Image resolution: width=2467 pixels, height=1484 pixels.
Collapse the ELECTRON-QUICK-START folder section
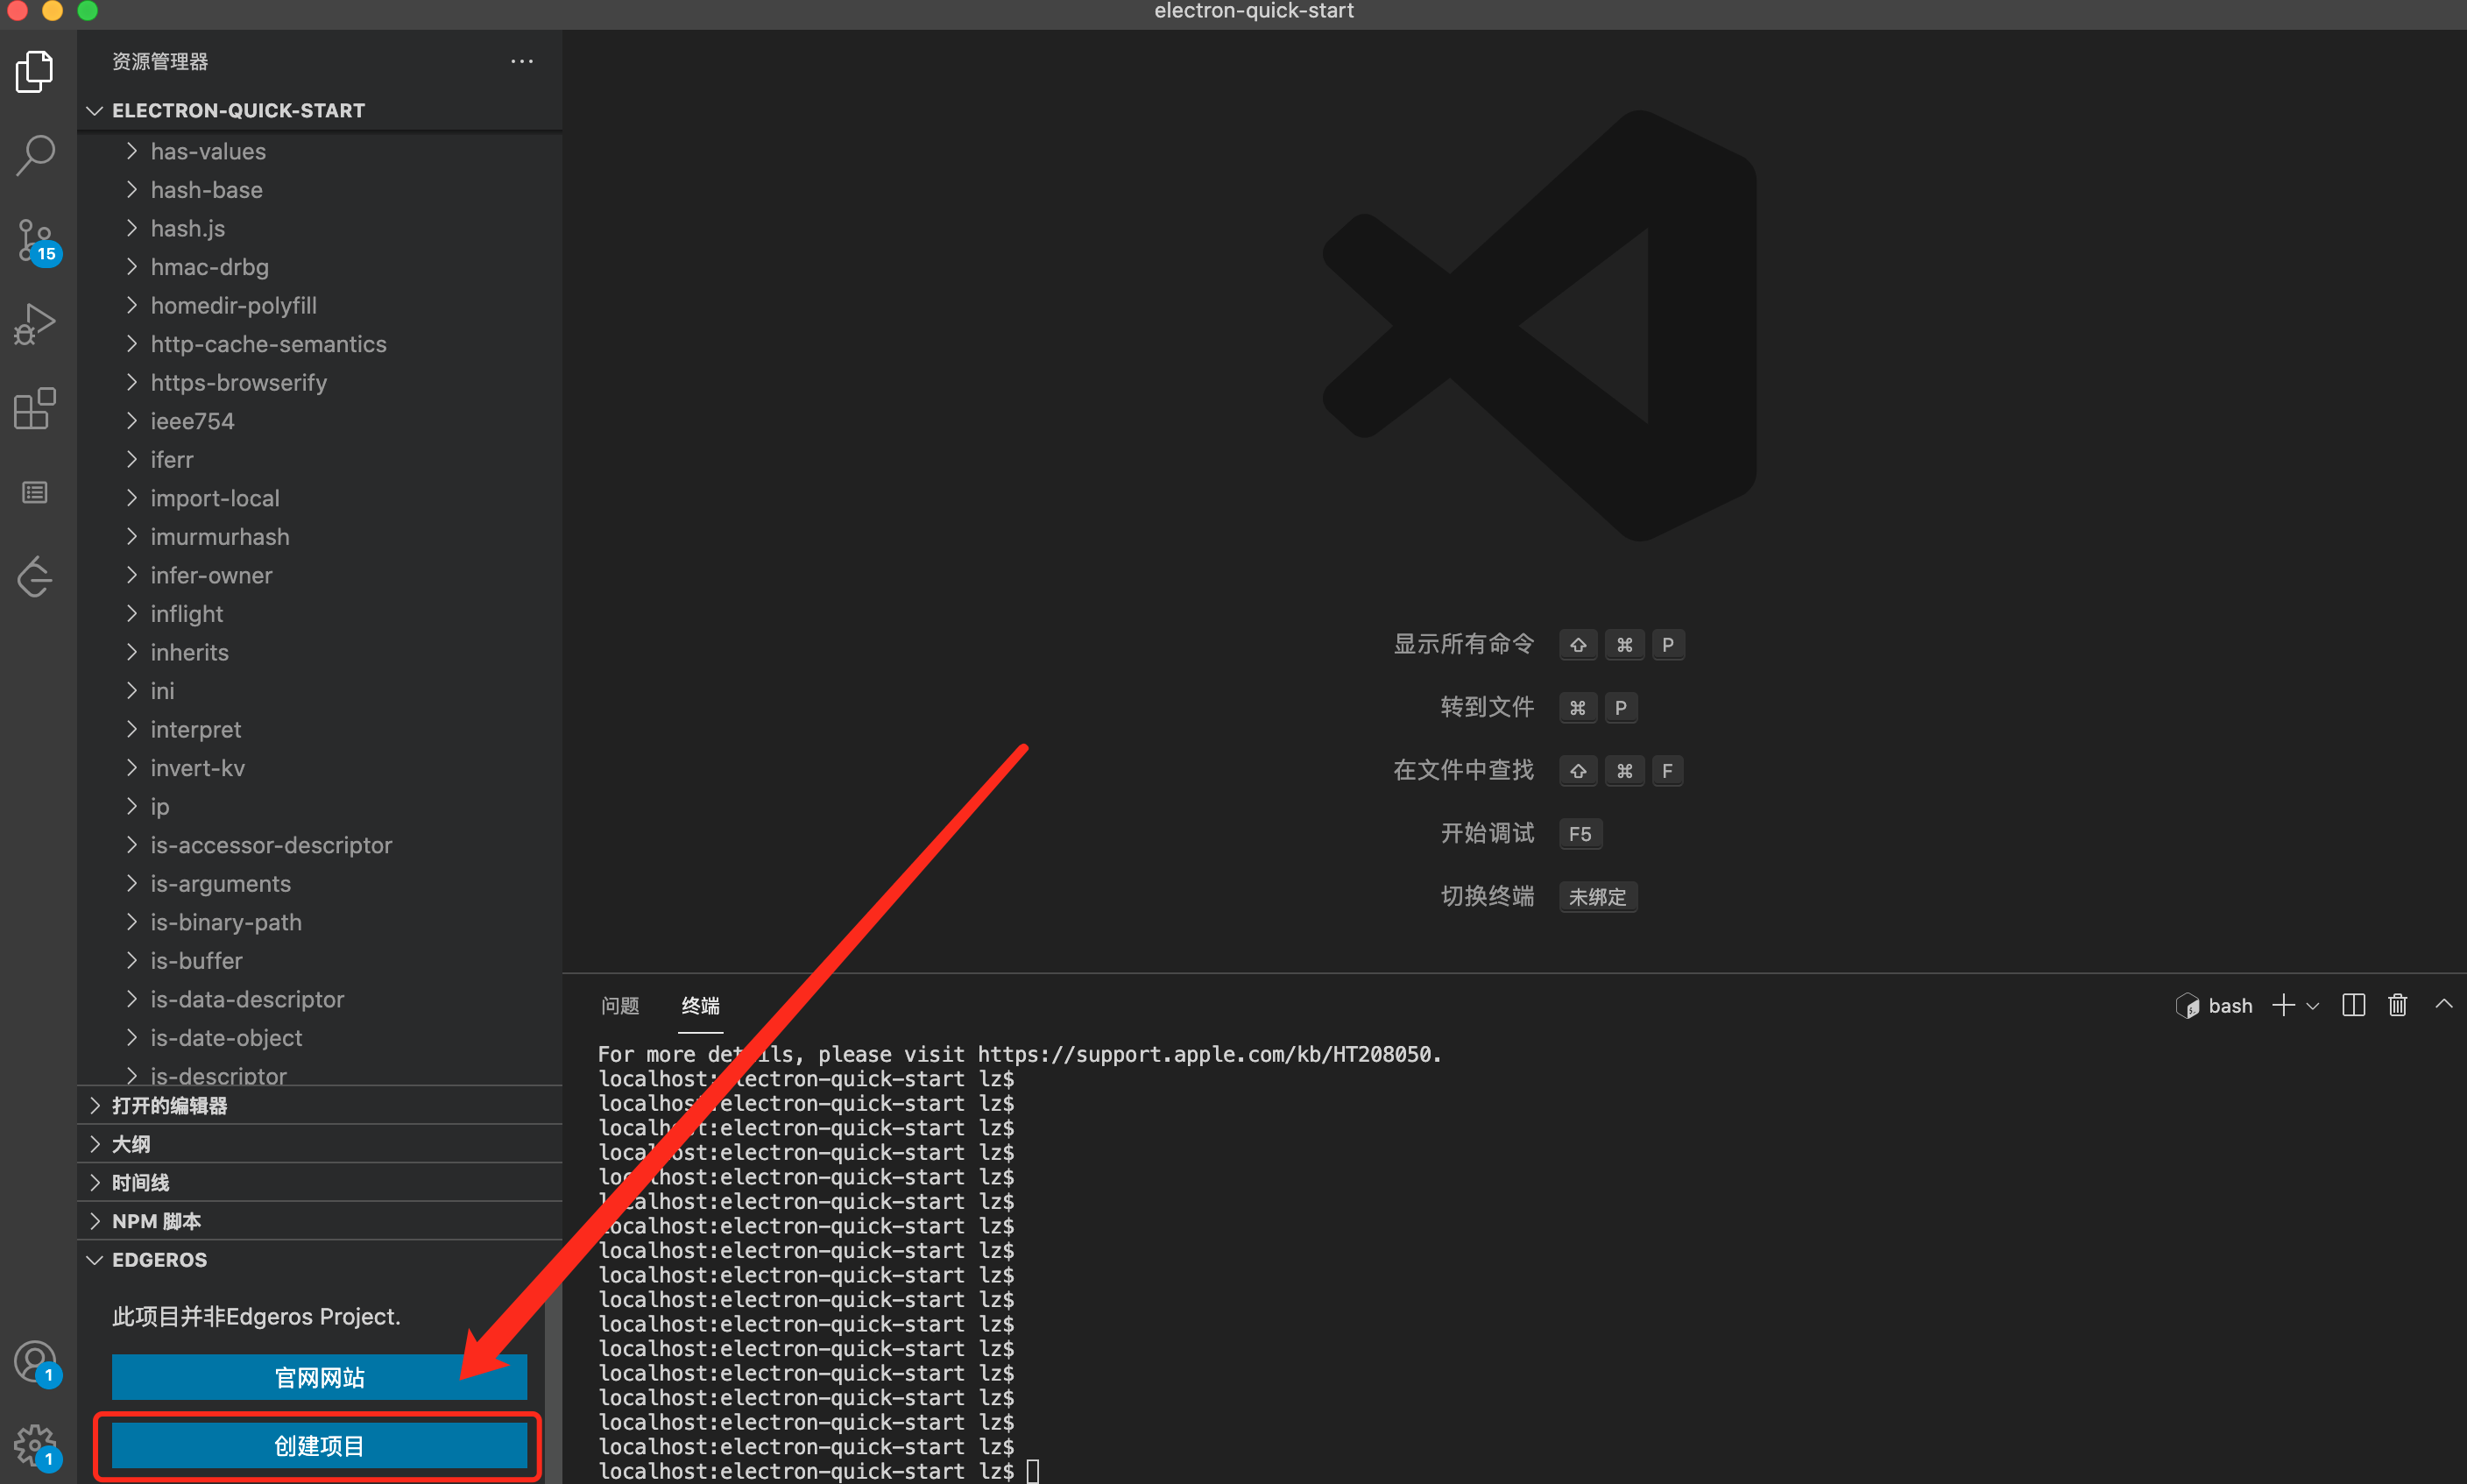319,110
